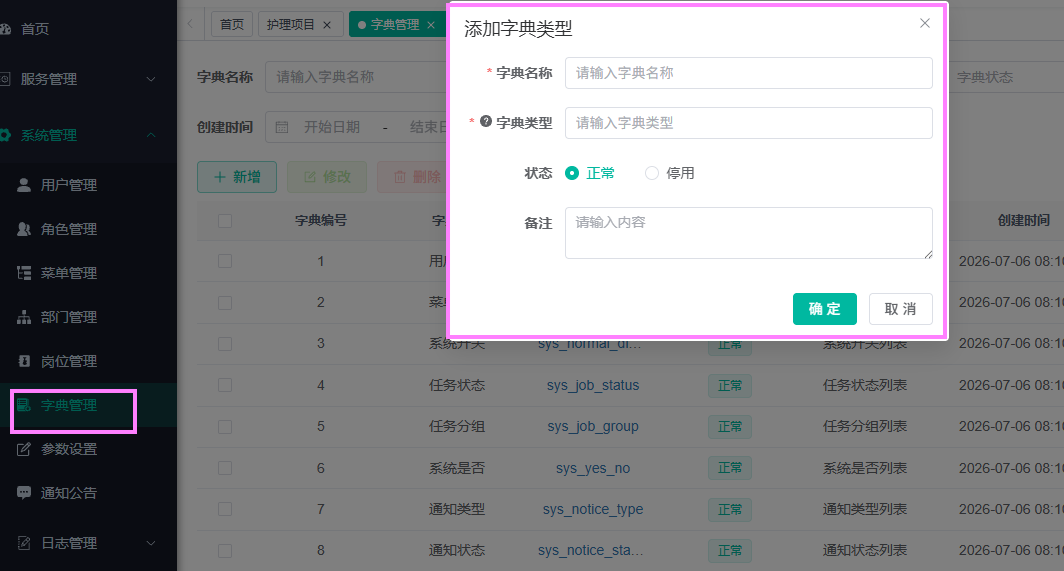Click the 创建时间 column header
Screen dimensions: 1064x571
click(x=1023, y=221)
